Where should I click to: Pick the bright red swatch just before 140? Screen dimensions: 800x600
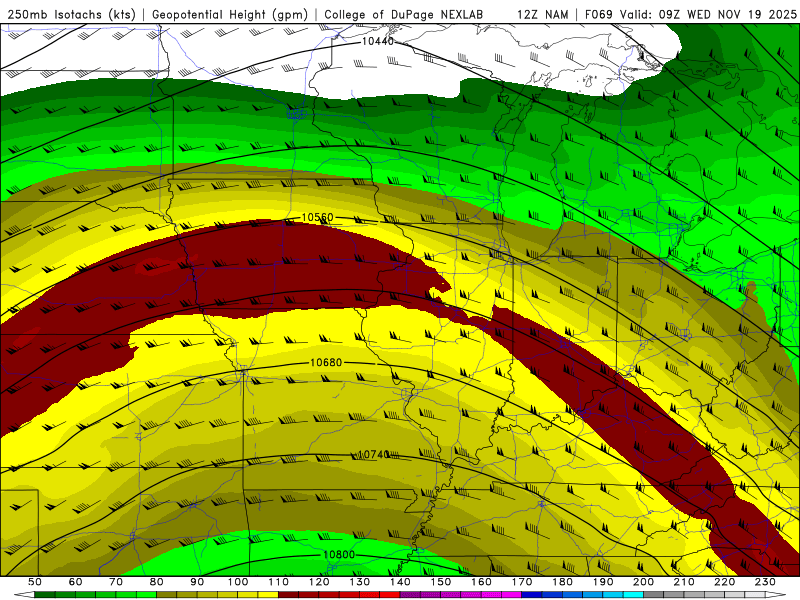point(390,595)
